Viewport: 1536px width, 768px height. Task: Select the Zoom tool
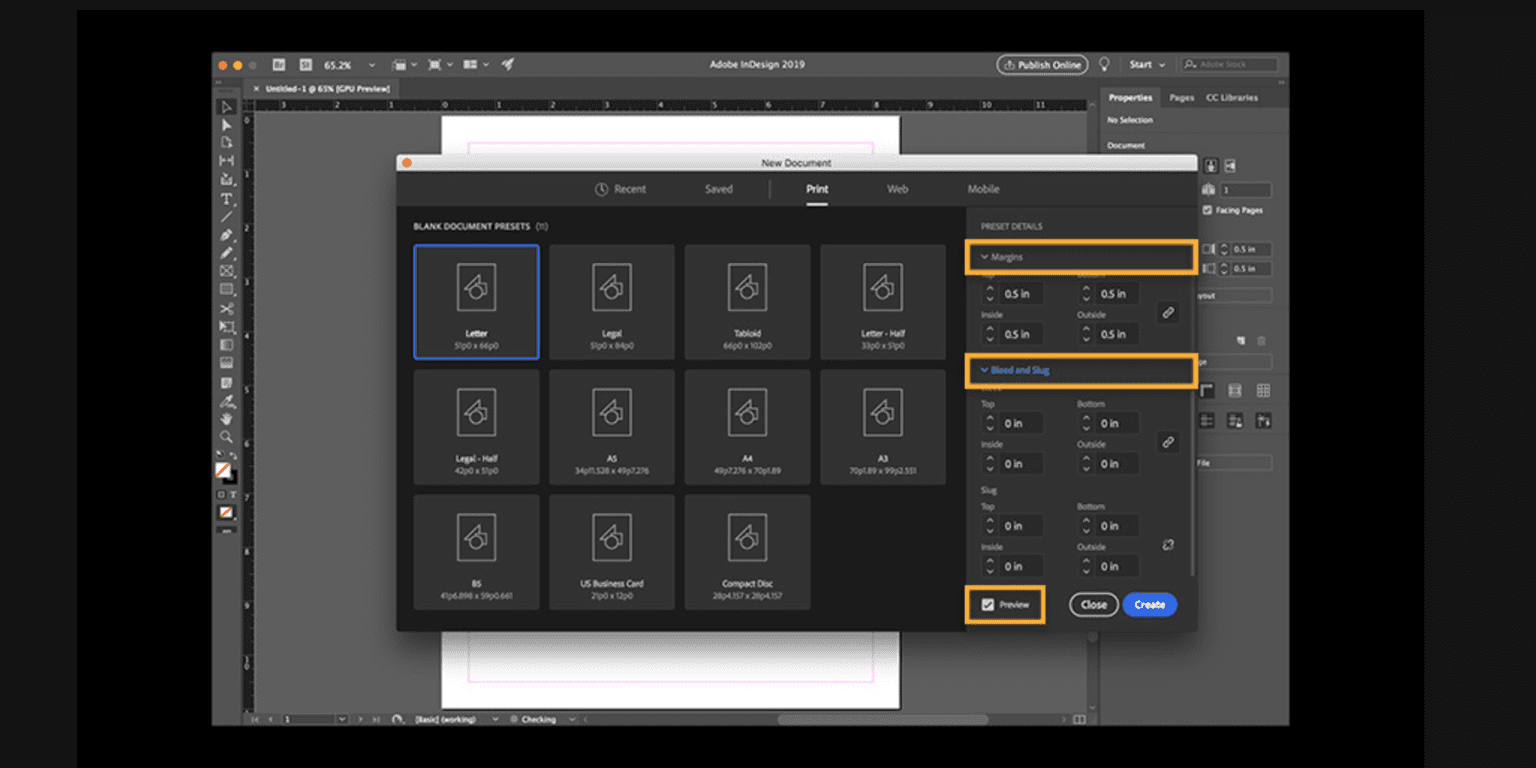(227, 437)
